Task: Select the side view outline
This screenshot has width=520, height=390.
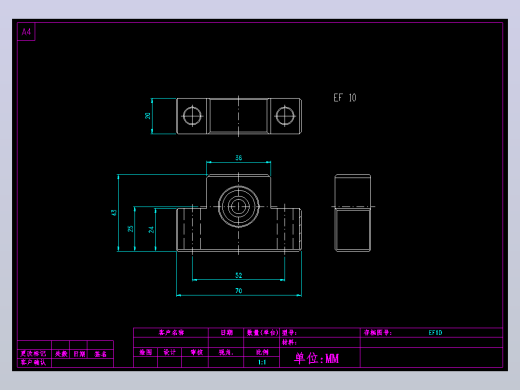Action: 353,213
